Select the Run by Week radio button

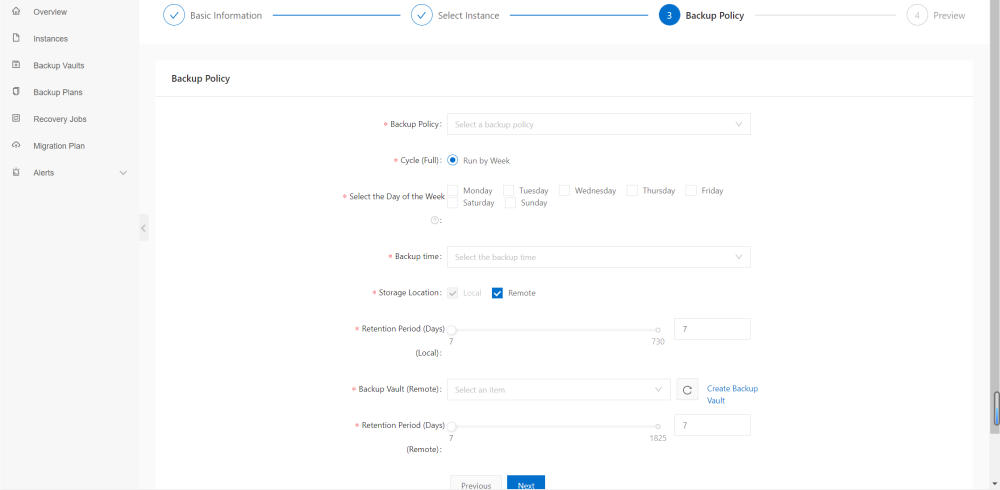pyautogui.click(x=453, y=161)
